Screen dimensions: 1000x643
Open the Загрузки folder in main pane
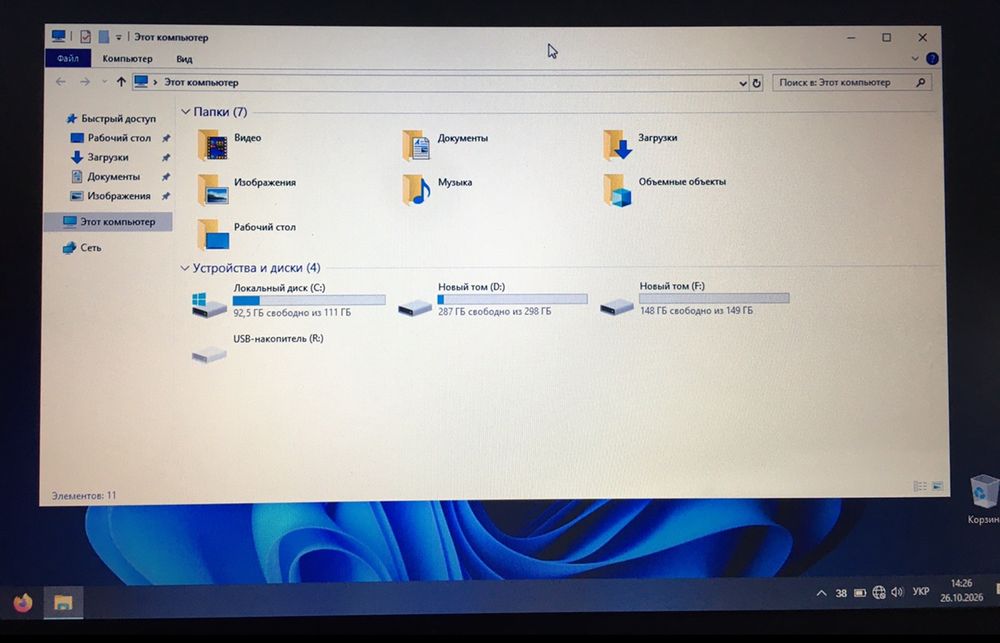[x=640, y=144]
